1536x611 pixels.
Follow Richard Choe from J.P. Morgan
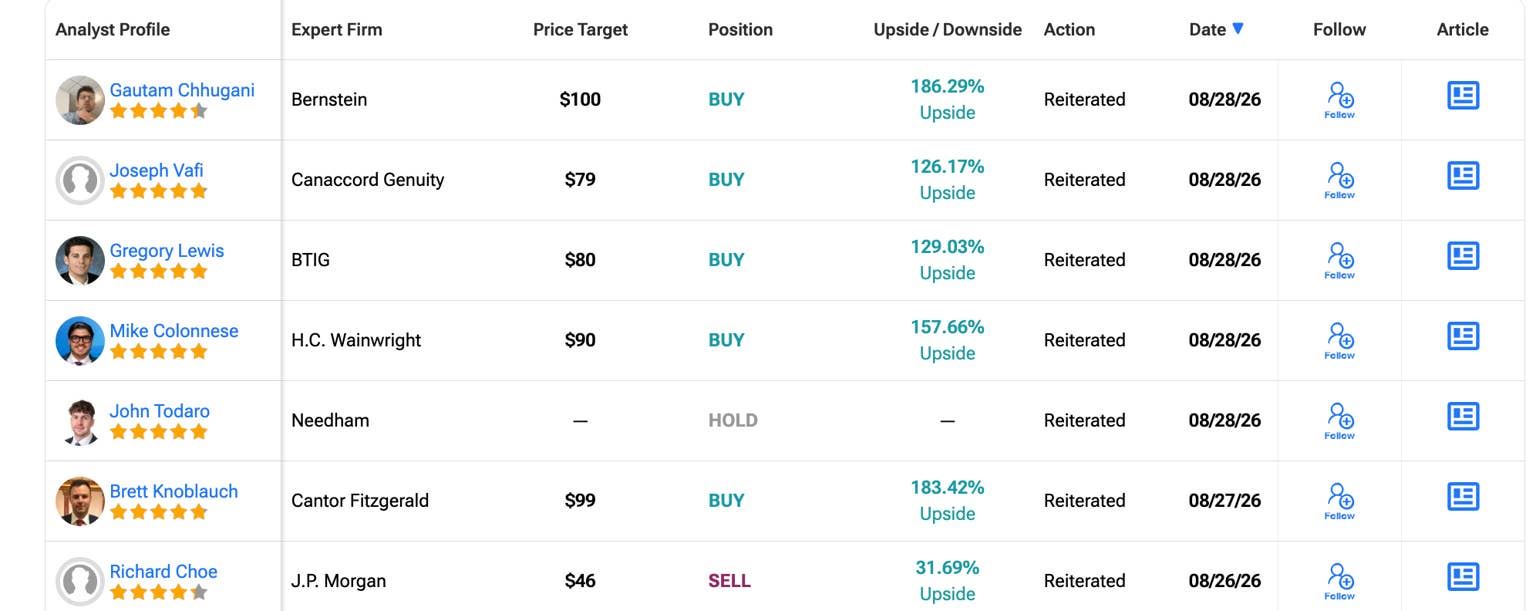[x=1340, y=581]
